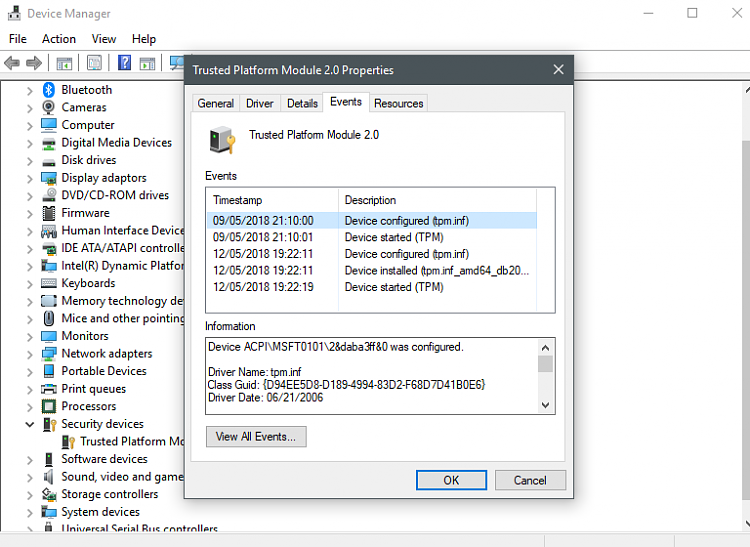Click the Storage controllers icon
750x547 pixels.
[x=48, y=494]
